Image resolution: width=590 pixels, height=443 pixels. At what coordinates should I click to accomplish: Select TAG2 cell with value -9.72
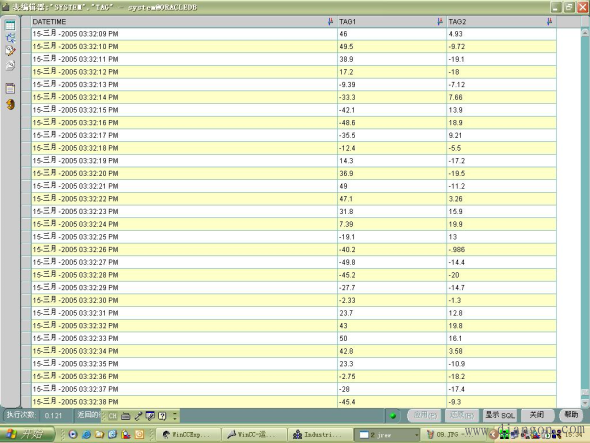point(501,47)
